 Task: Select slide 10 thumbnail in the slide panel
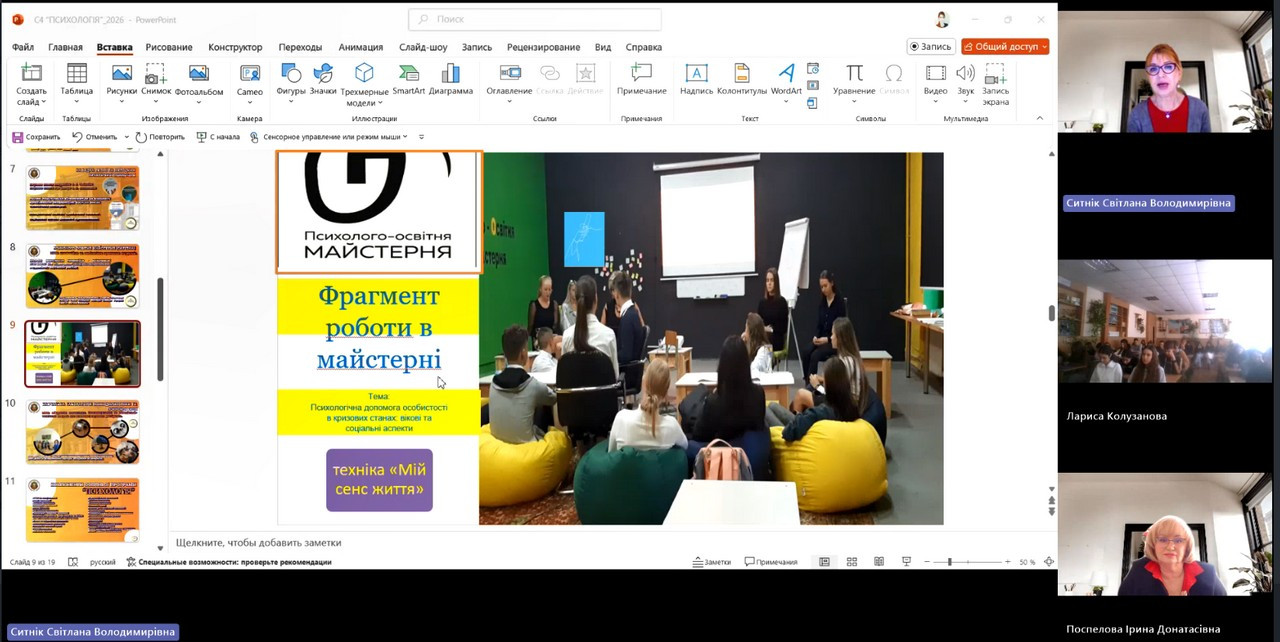click(x=82, y=432)
